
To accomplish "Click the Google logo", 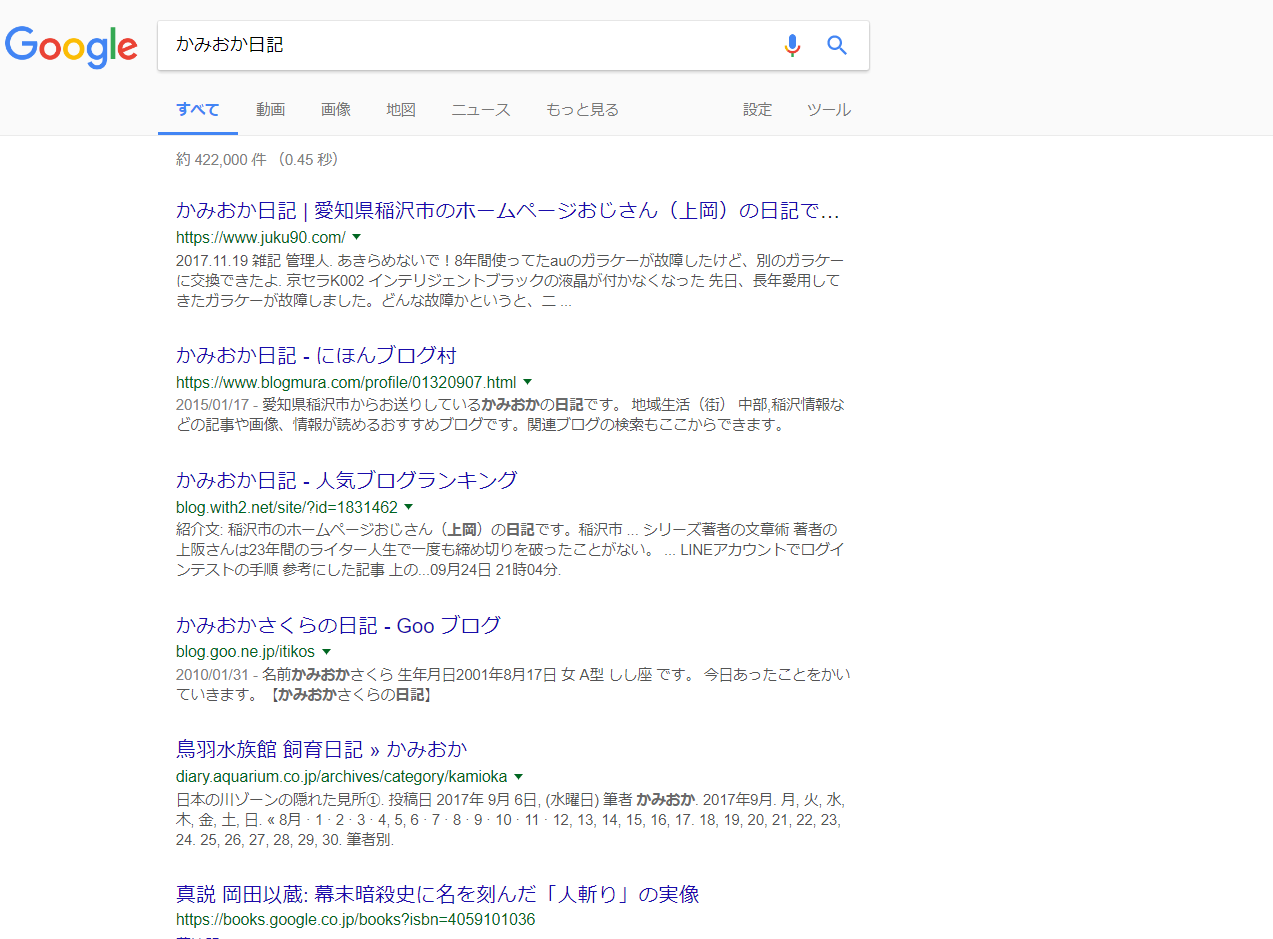I will 71,46.
